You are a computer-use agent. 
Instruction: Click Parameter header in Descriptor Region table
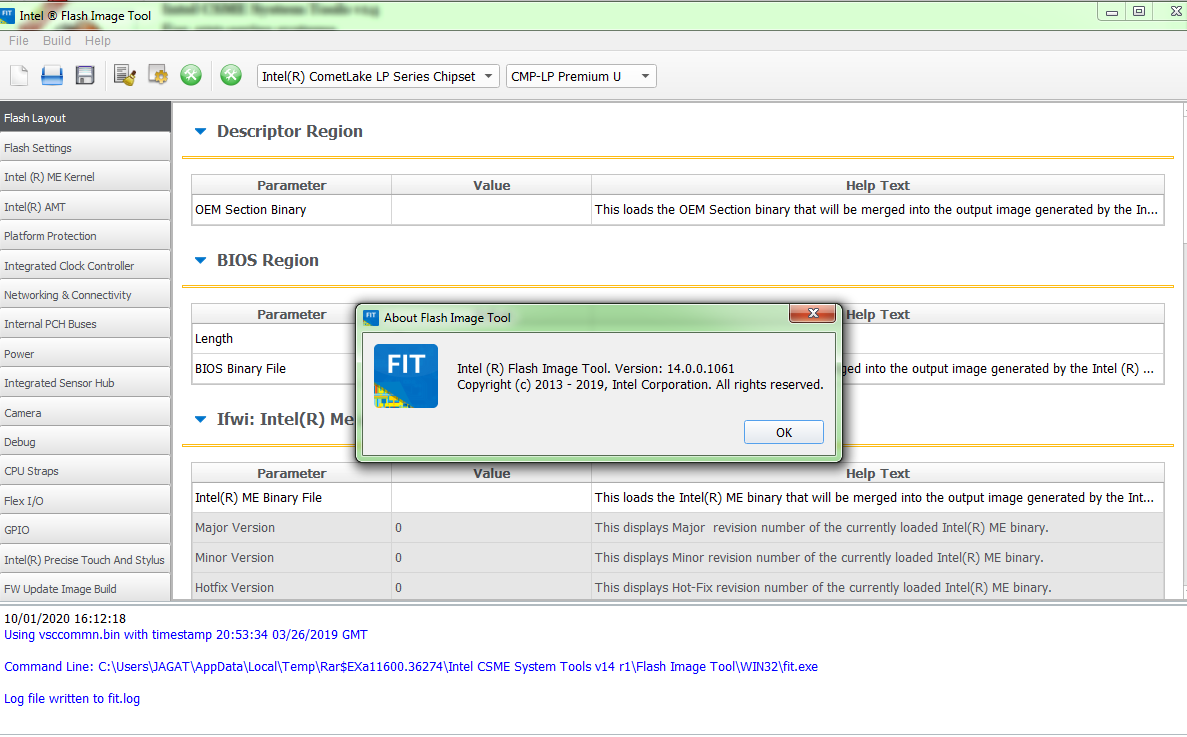[291, 185]
